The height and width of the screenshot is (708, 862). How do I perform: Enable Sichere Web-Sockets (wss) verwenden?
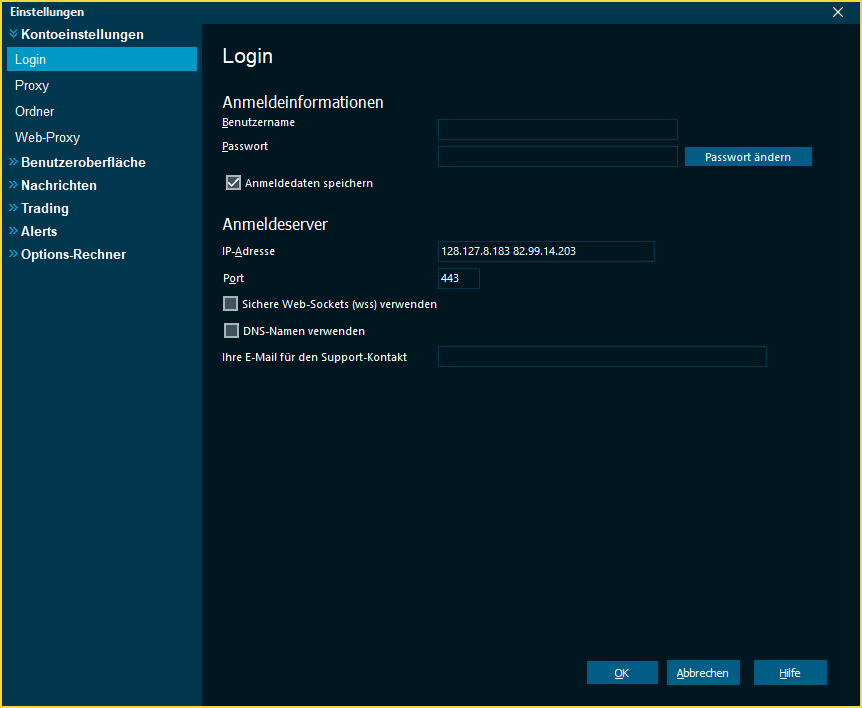(230, 304)
